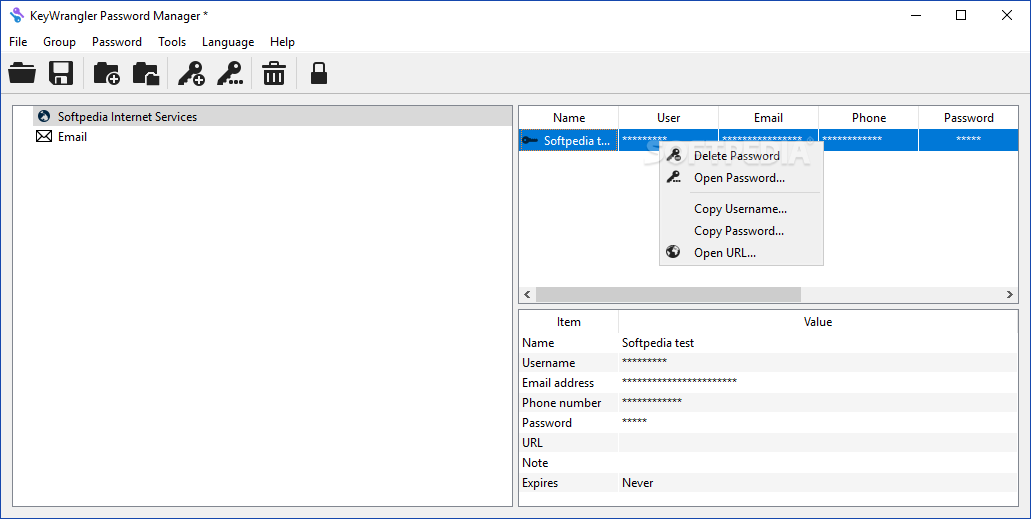This screenshot has height=519, width=1031.
Task: Choose Copy Password... from context menu
Action: [741, 230]
